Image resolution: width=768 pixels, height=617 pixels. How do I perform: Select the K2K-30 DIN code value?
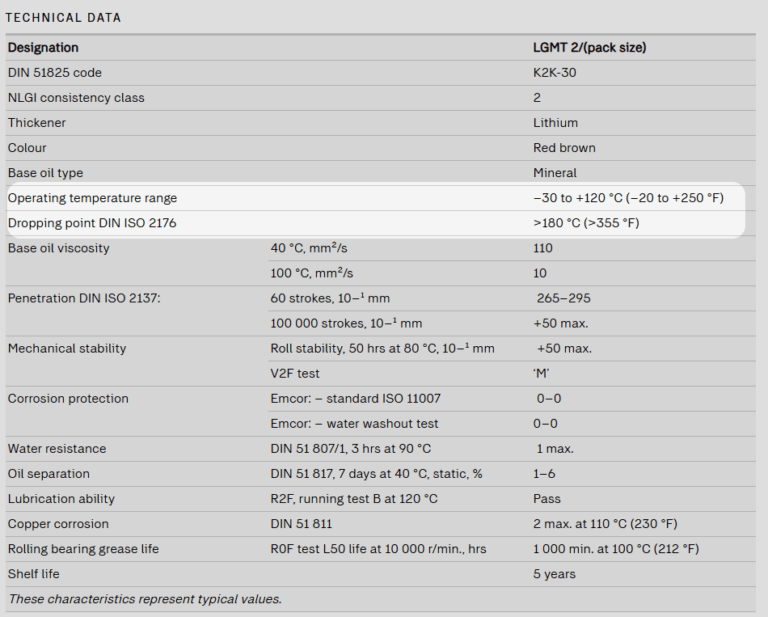click(x=554, y=73)
